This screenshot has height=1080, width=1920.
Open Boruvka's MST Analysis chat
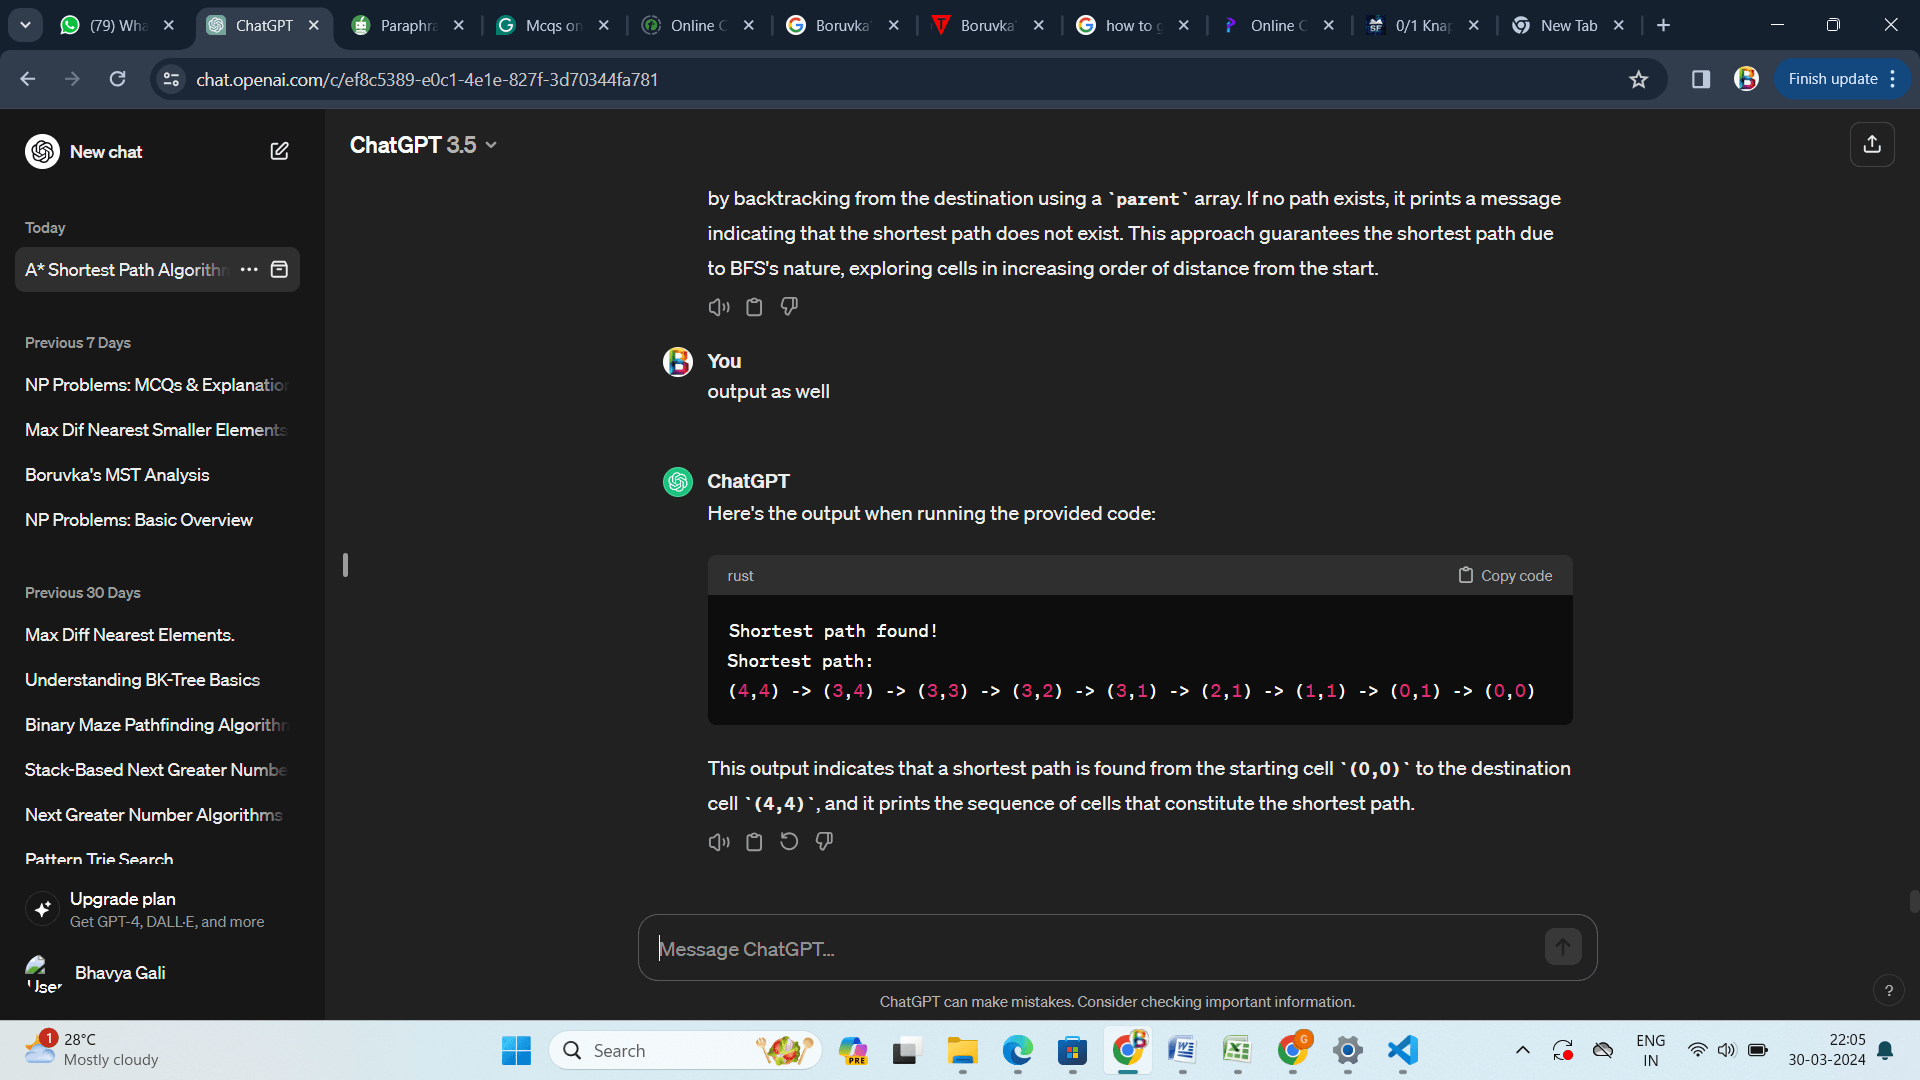point(157,475)
